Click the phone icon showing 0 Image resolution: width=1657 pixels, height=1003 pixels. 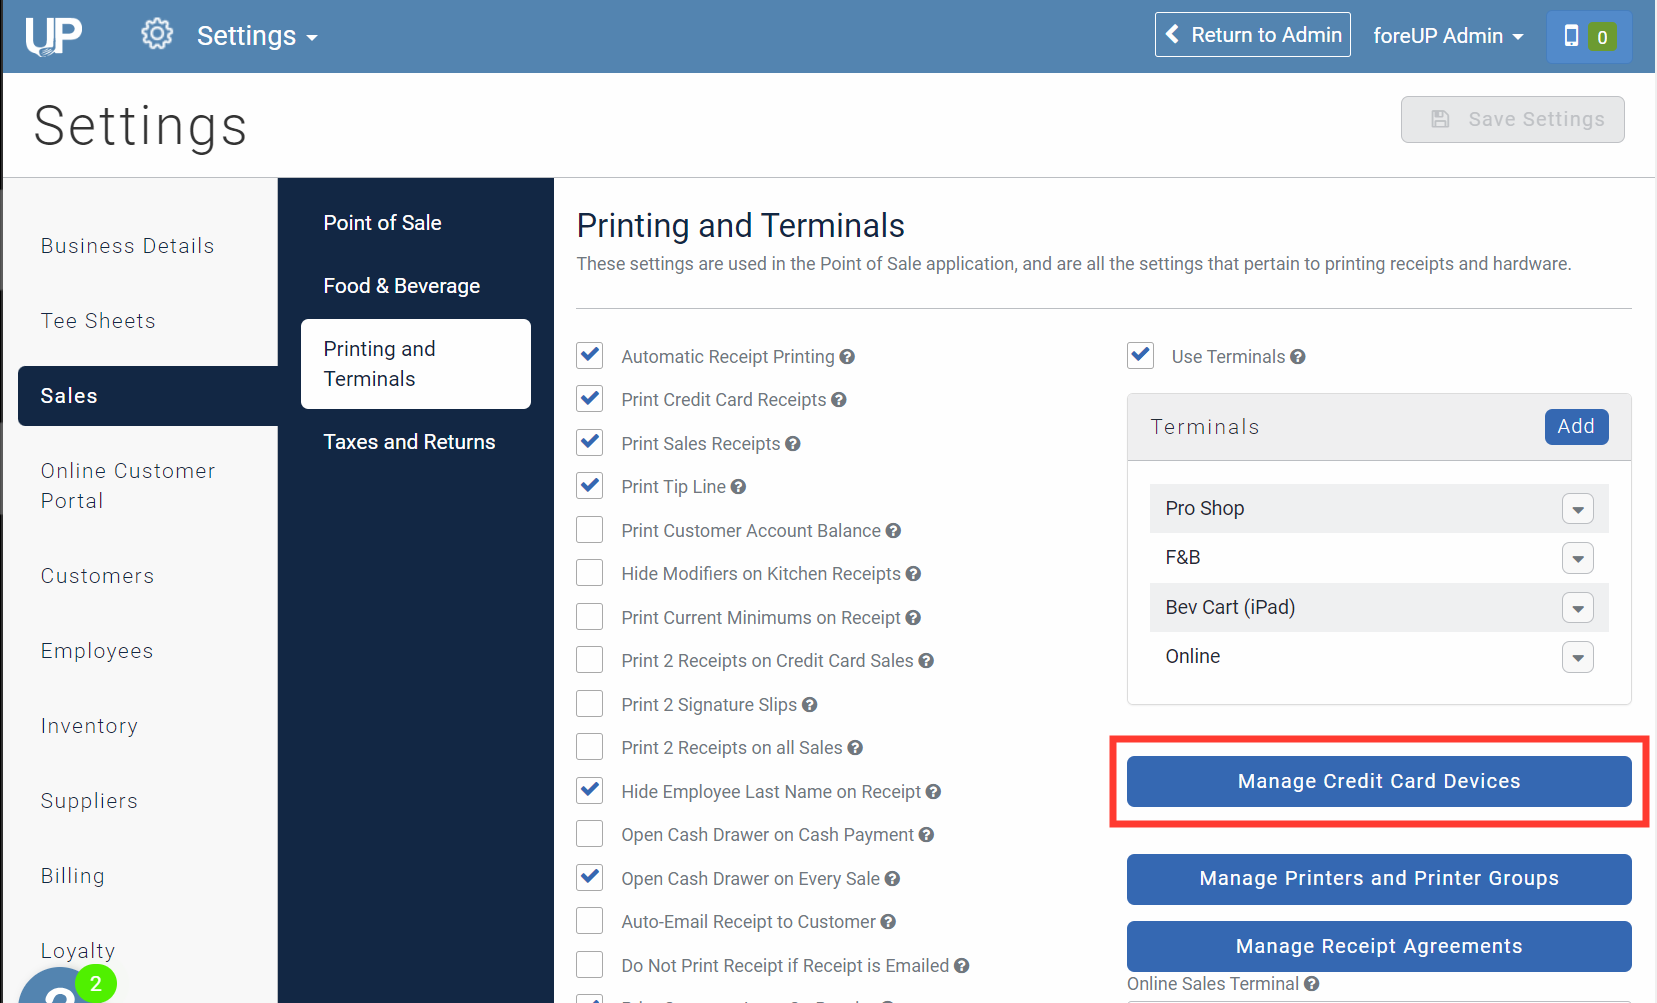(1588, 35)
